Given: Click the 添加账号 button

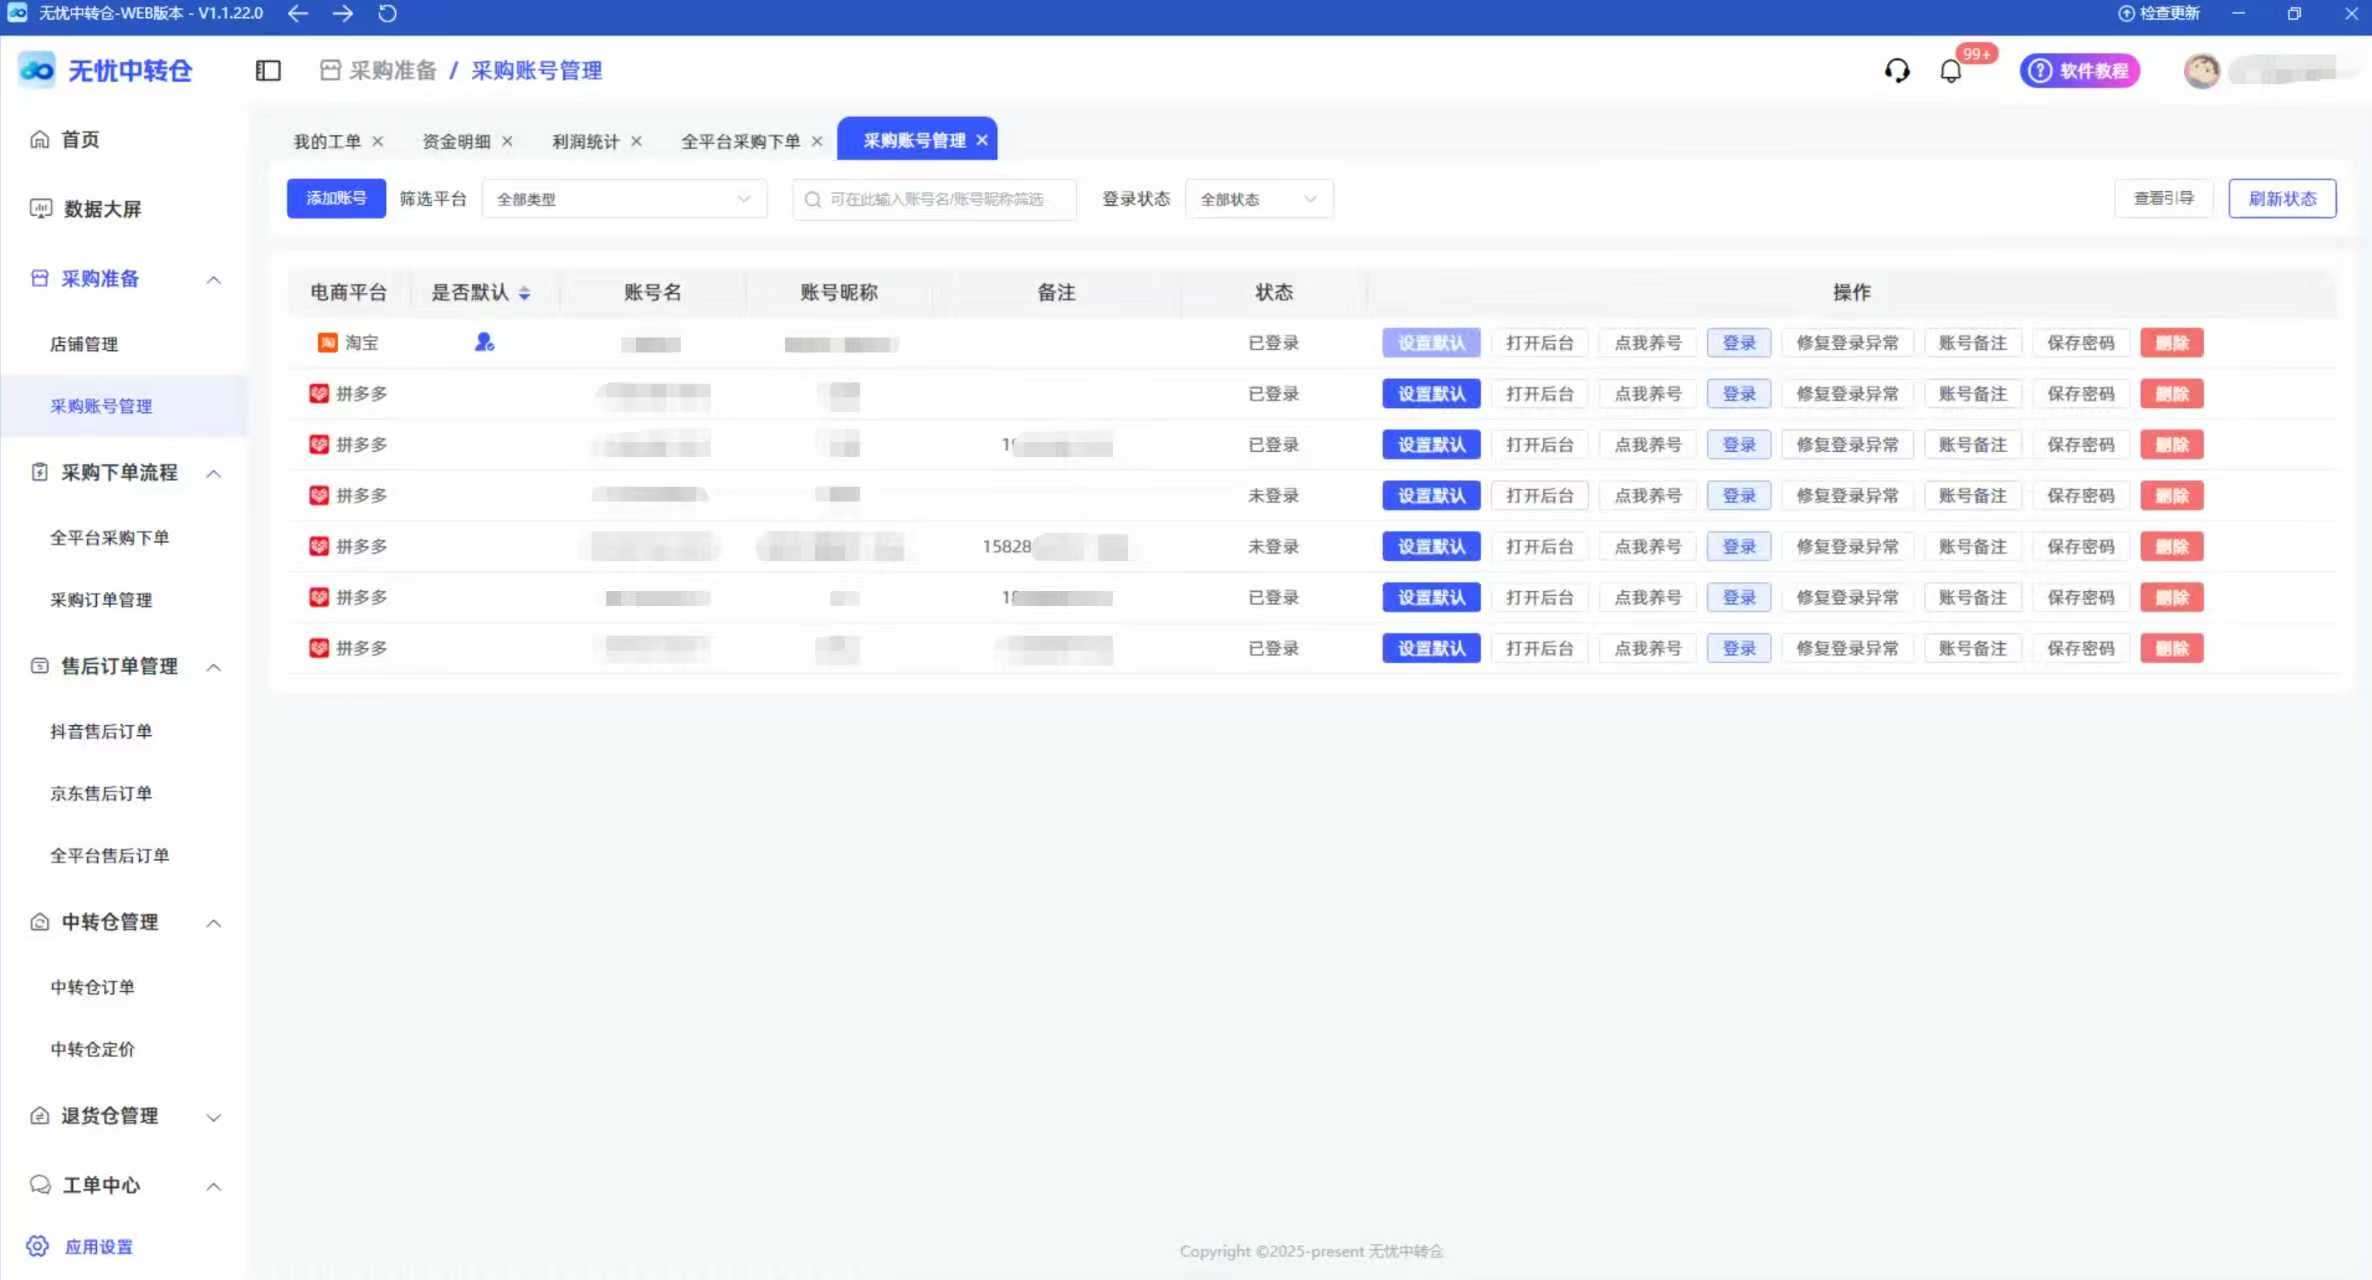Looking at the screenshot, I should [336, 198].
